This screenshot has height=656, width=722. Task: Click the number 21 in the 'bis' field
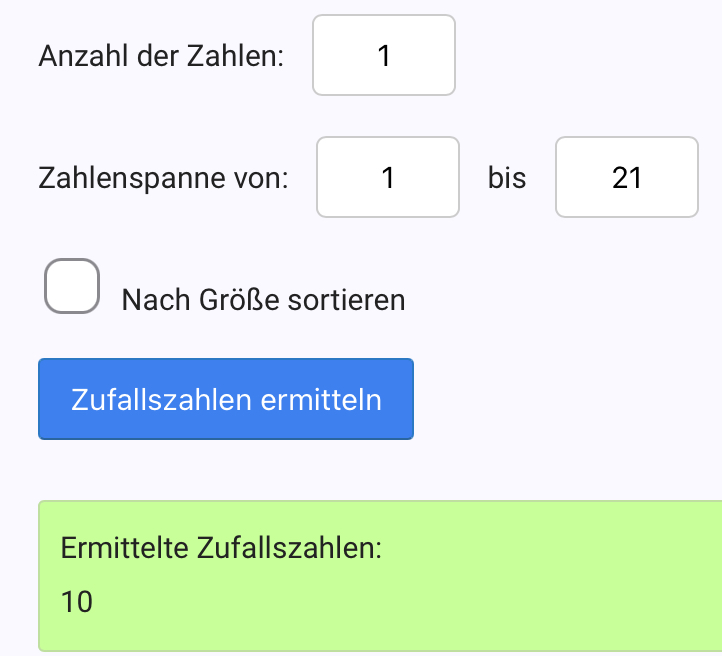click(626, 178)
